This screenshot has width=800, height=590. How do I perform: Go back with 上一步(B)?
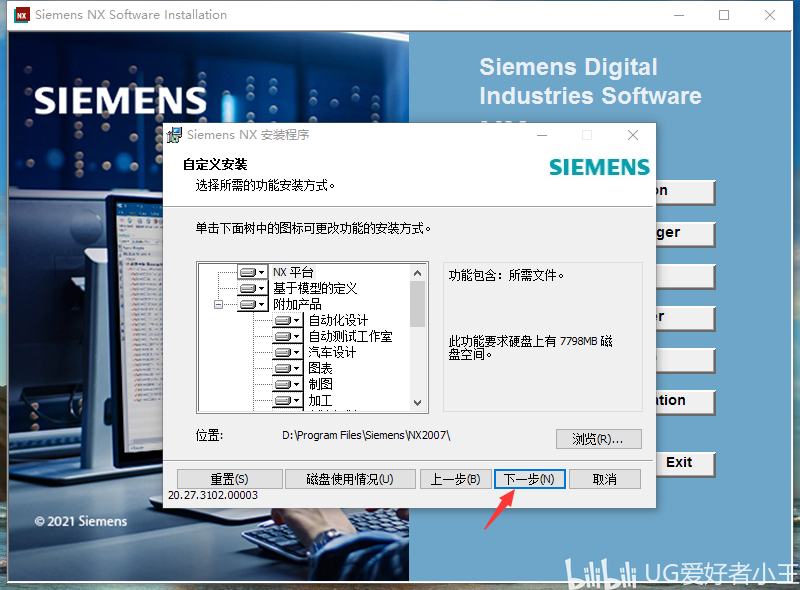pos(456,479)
